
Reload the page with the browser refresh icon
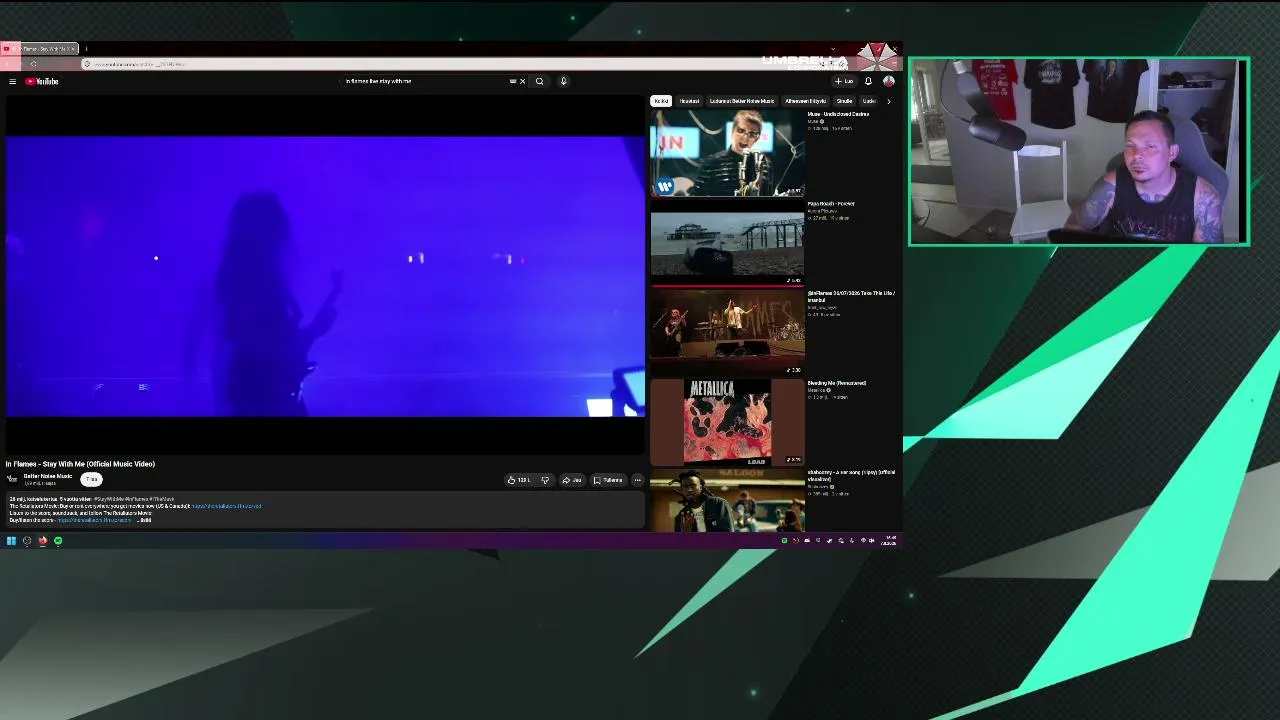[33, 64]
